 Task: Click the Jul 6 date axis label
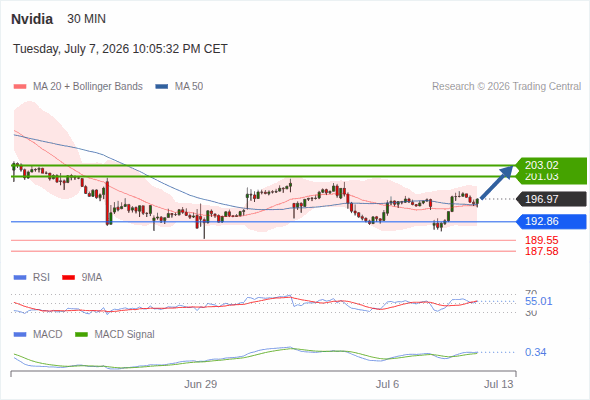(387, 384)
